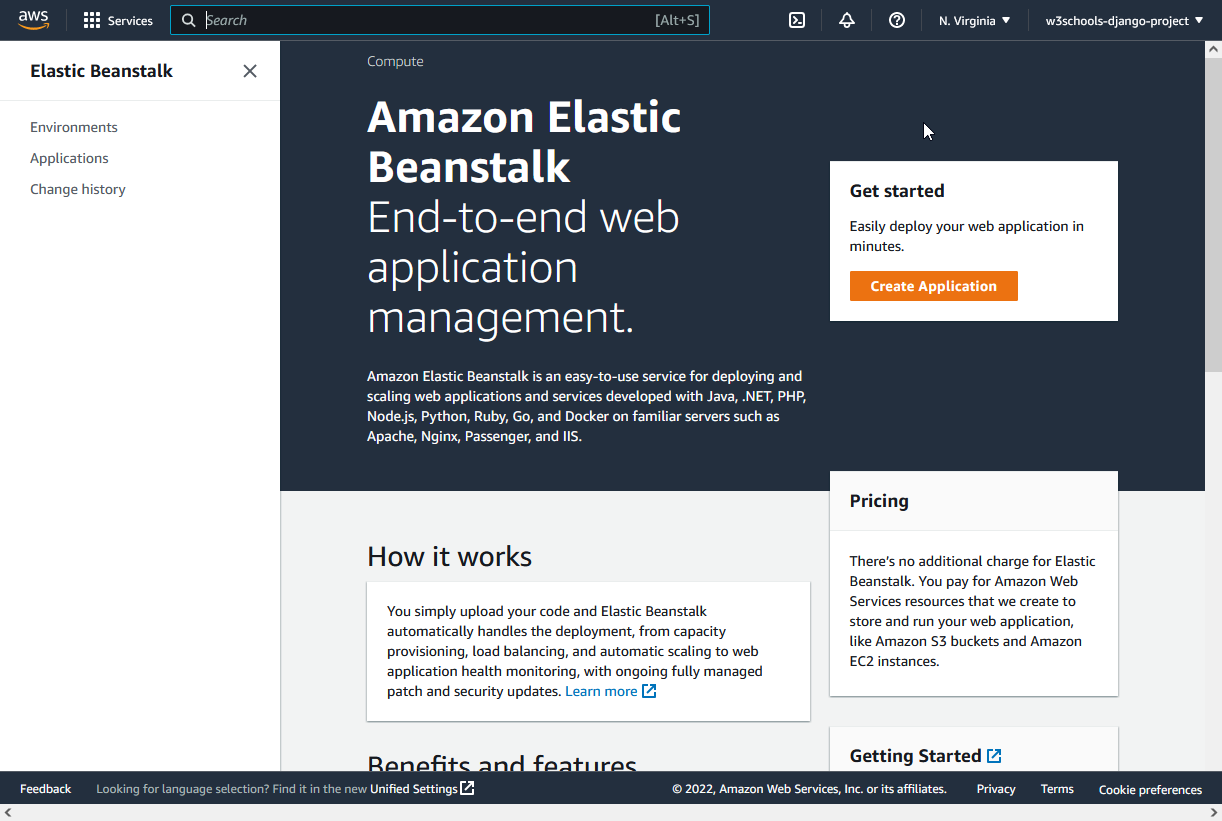Click the Unified Settings external link icon
Screen dimensions: 1222x821
tap(467, 788)
